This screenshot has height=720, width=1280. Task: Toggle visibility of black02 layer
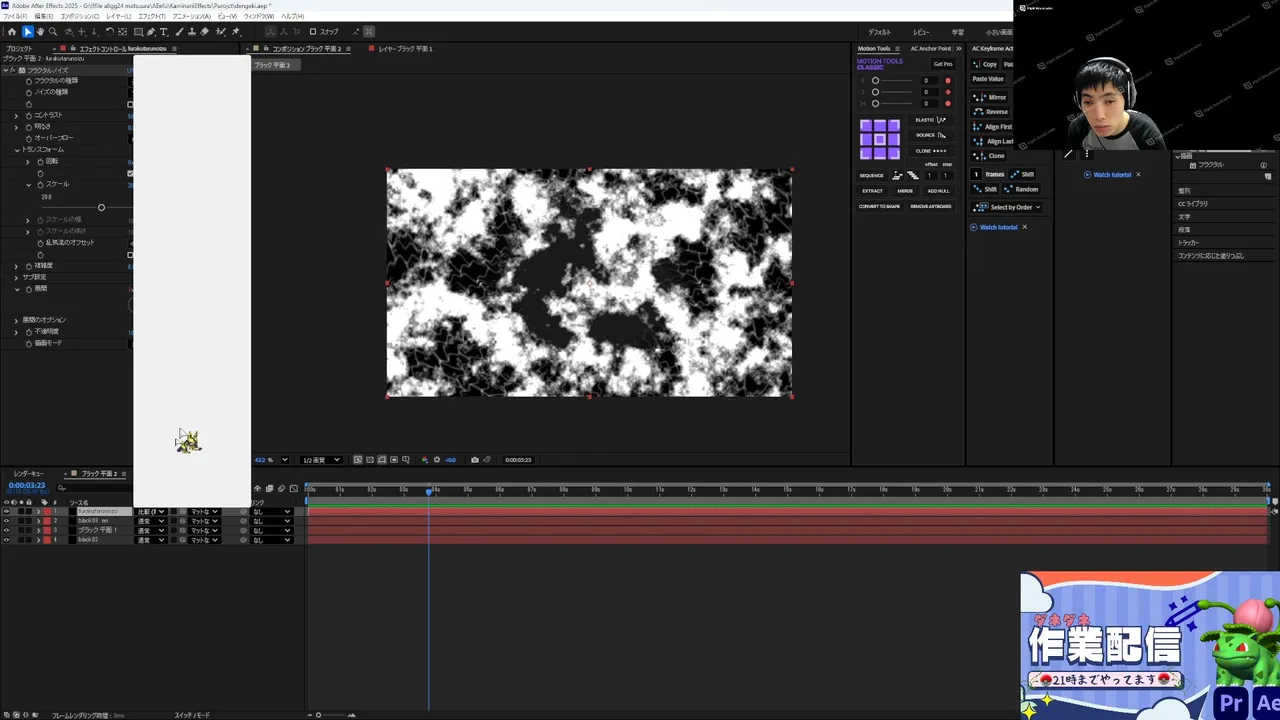tap(6, 540)
